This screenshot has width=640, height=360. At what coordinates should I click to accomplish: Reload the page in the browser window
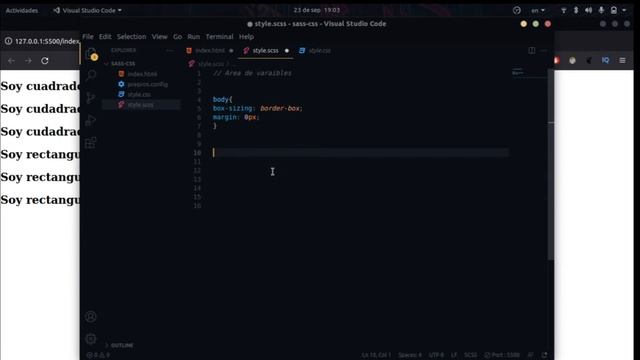[x=45, y=60]
